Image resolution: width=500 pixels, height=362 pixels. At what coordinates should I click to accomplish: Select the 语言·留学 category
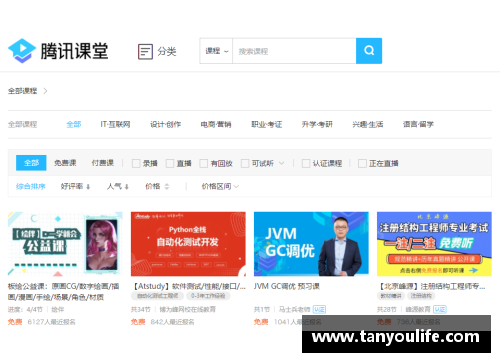click(x=418, y=124)
